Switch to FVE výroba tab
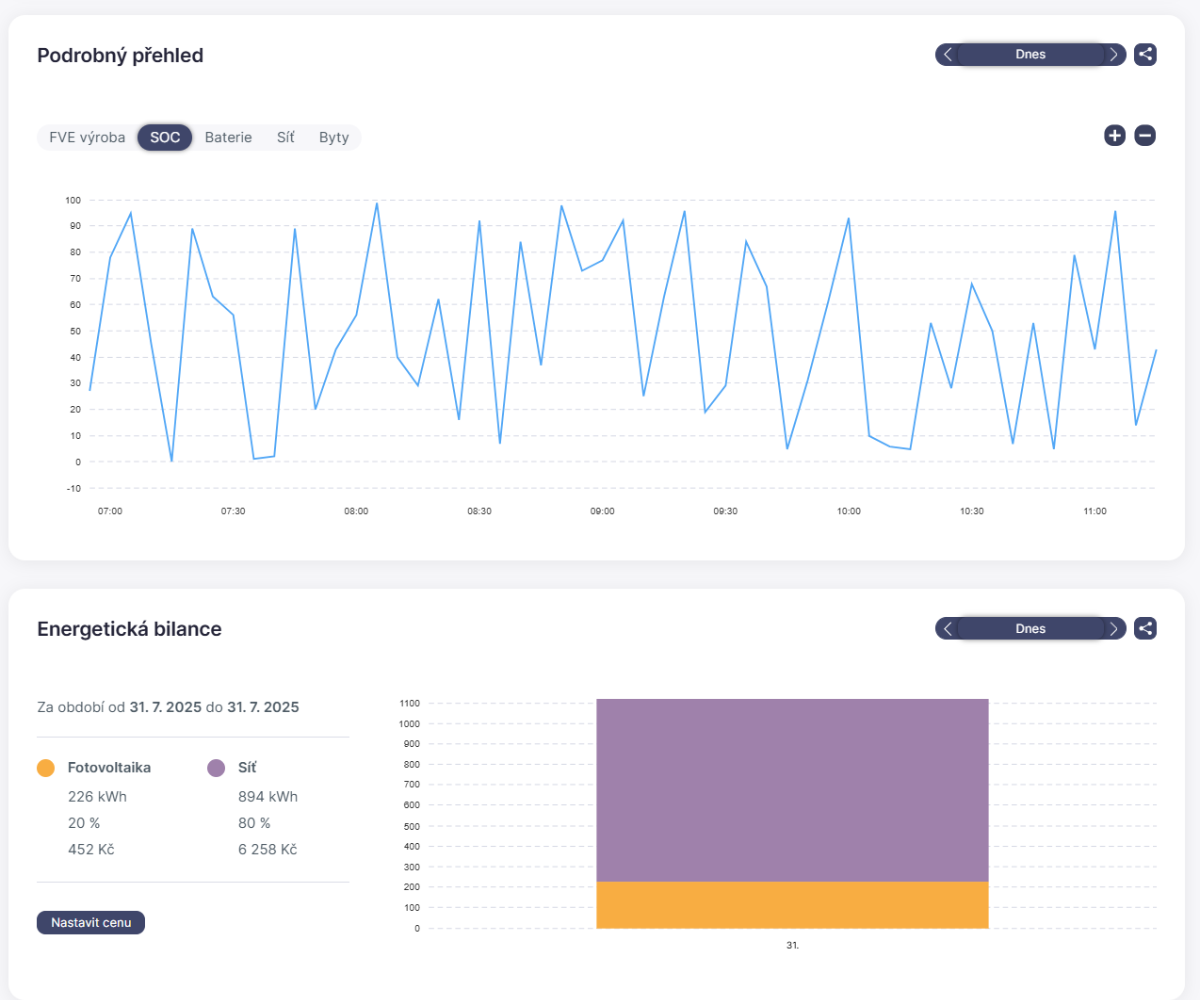This screenshot has height=1000, width=1200. [x=87, y=138]
